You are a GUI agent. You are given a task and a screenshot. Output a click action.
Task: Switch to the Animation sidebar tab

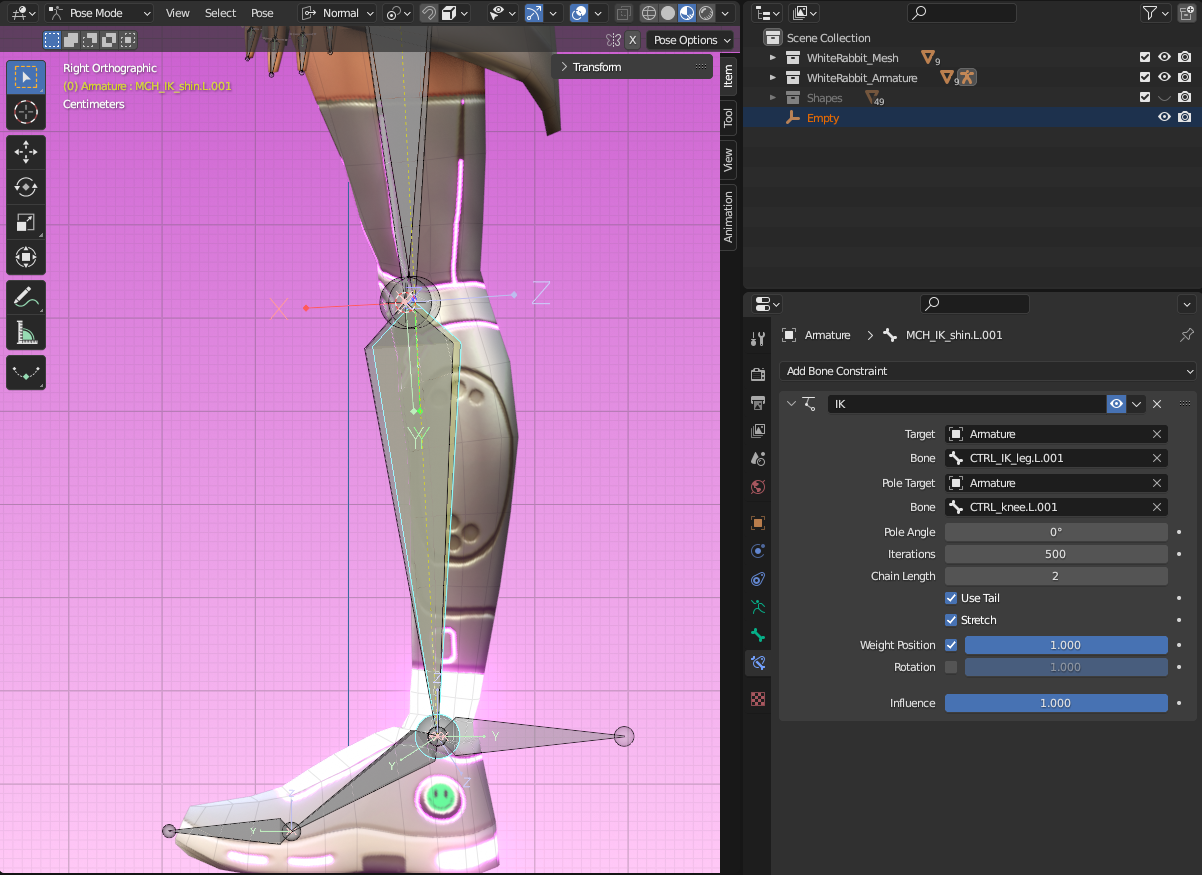[x=728, y=218]
